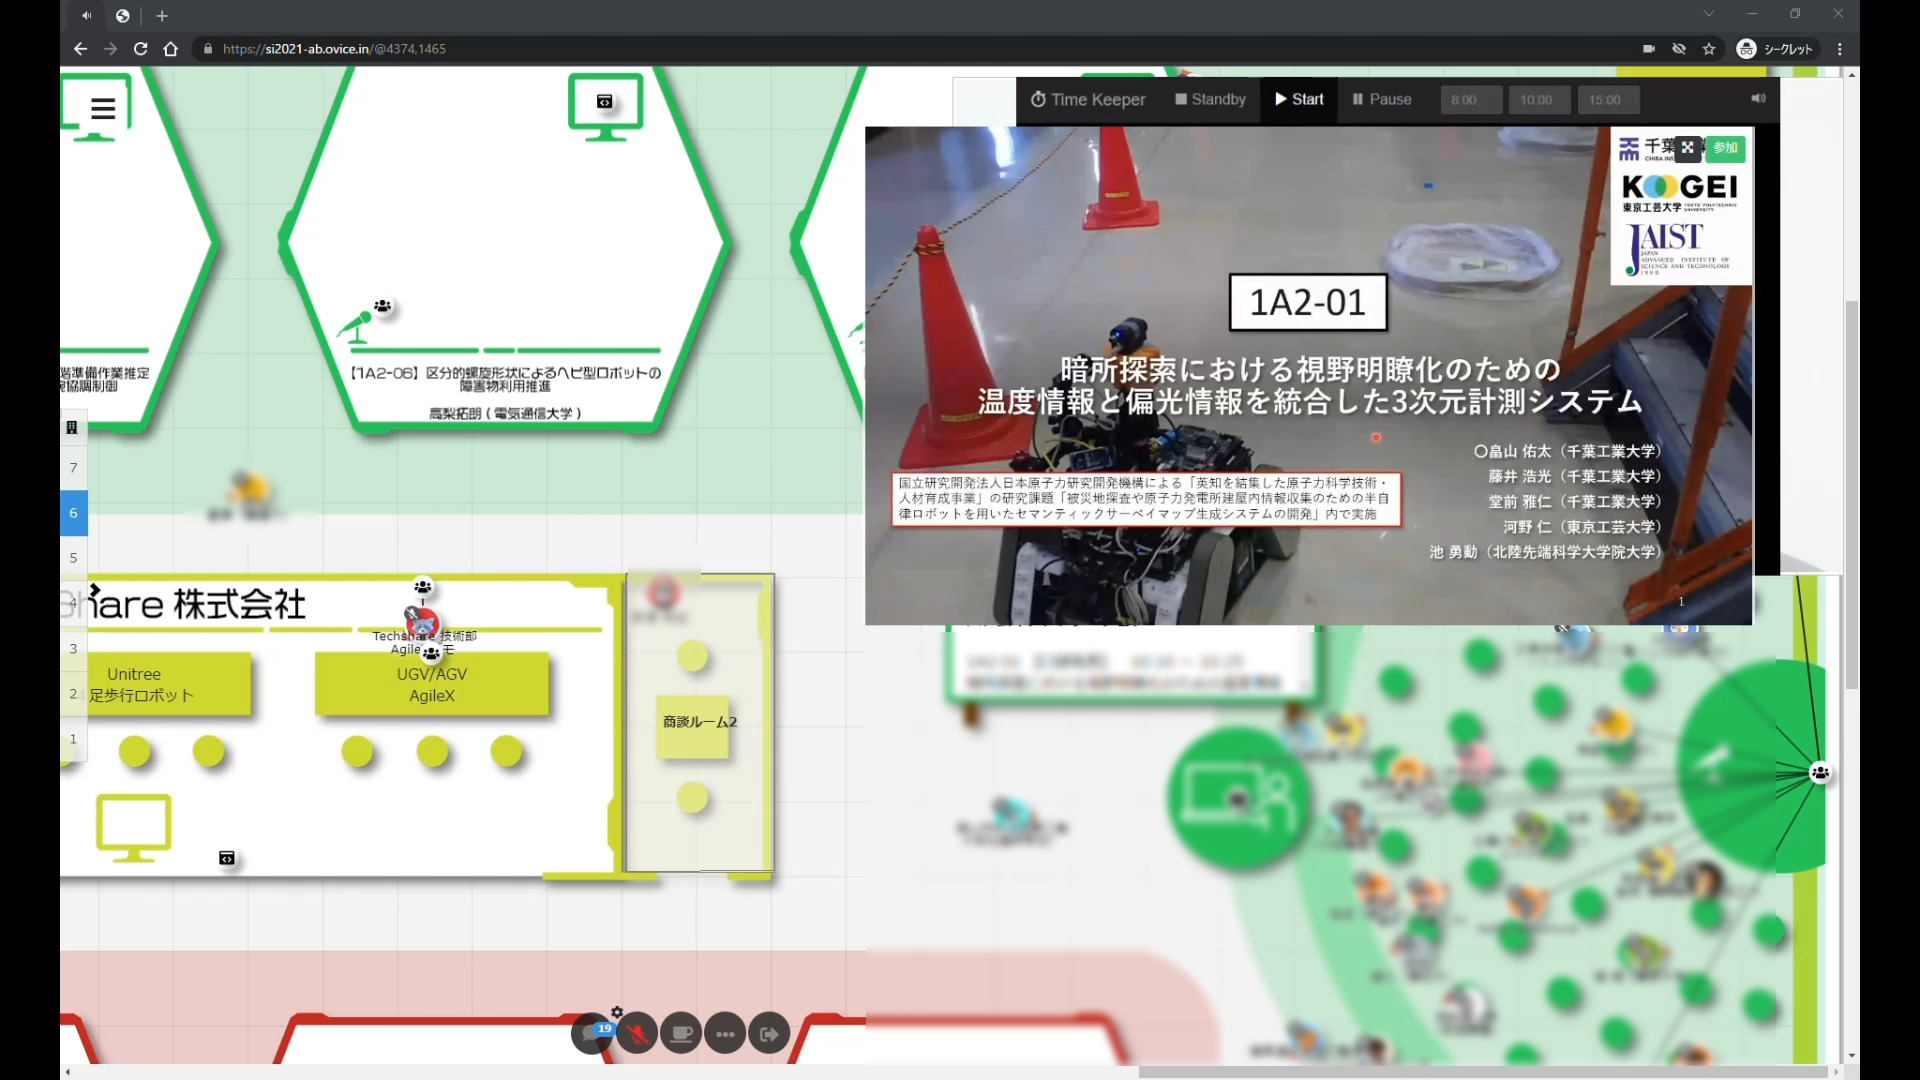Select the 15:00 timer field
The width and height of the screenshot is (1920, 1080).
1608,100
